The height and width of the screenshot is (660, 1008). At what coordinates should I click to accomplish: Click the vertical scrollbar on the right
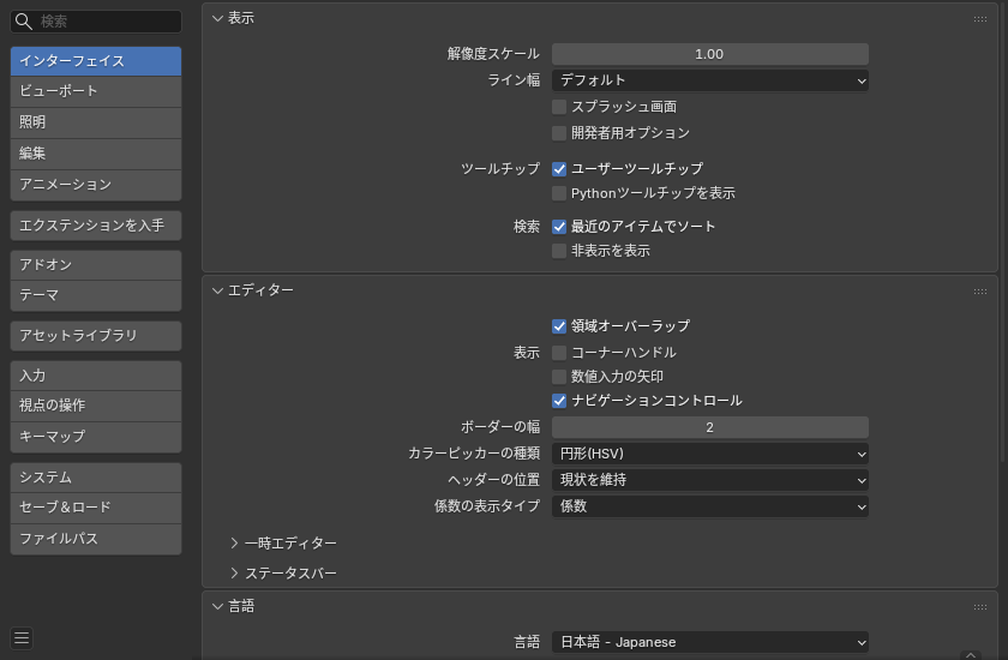click(x=1003, y=231)
